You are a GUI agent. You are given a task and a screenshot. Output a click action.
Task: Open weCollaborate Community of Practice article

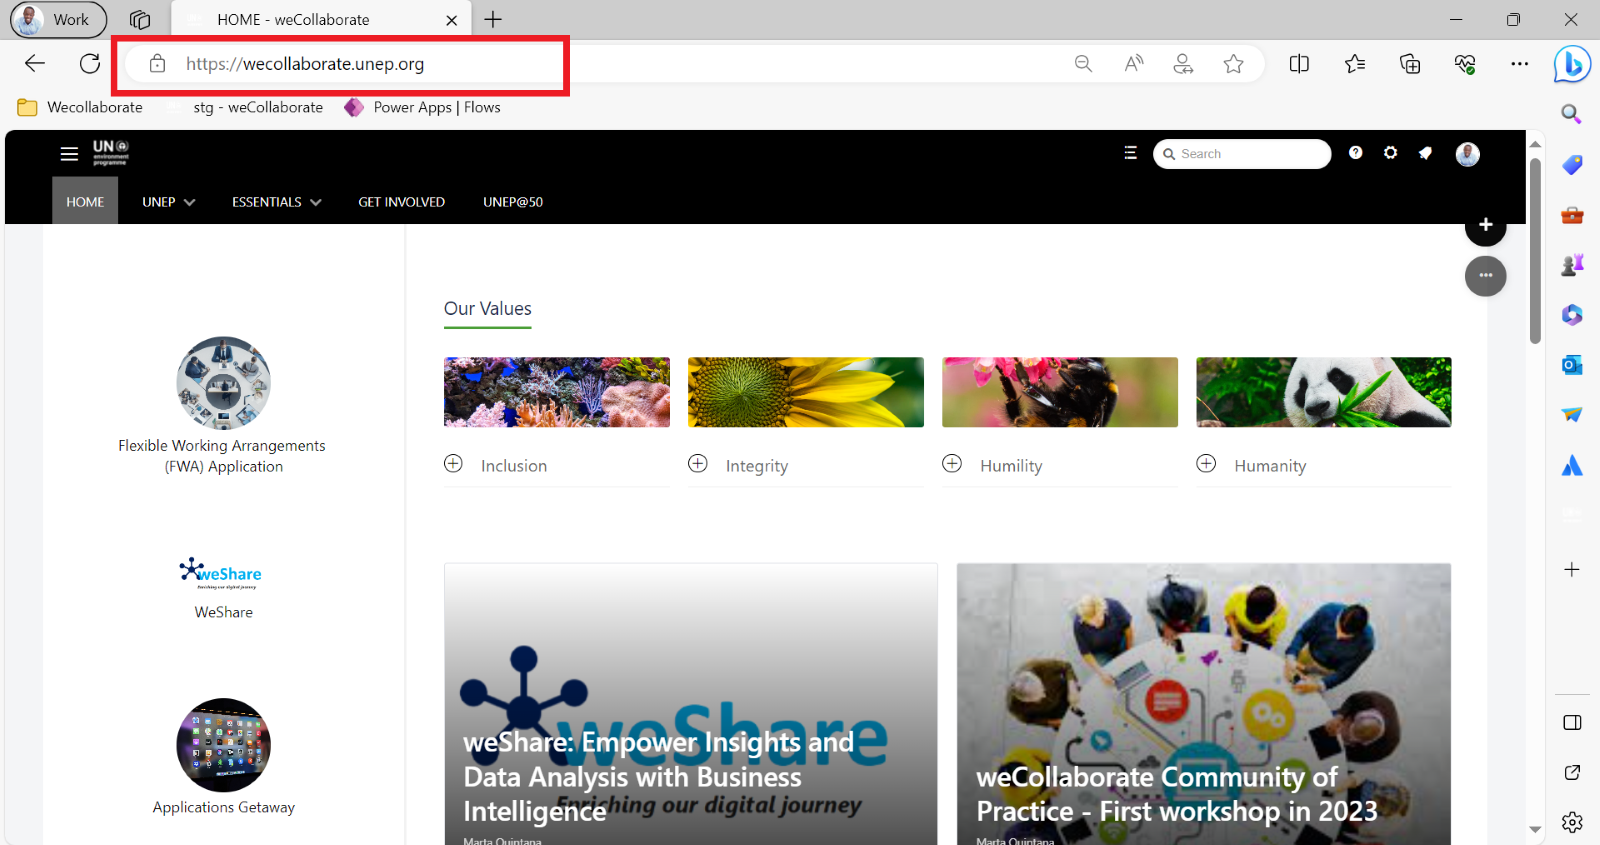click(x=1204, y=704)
